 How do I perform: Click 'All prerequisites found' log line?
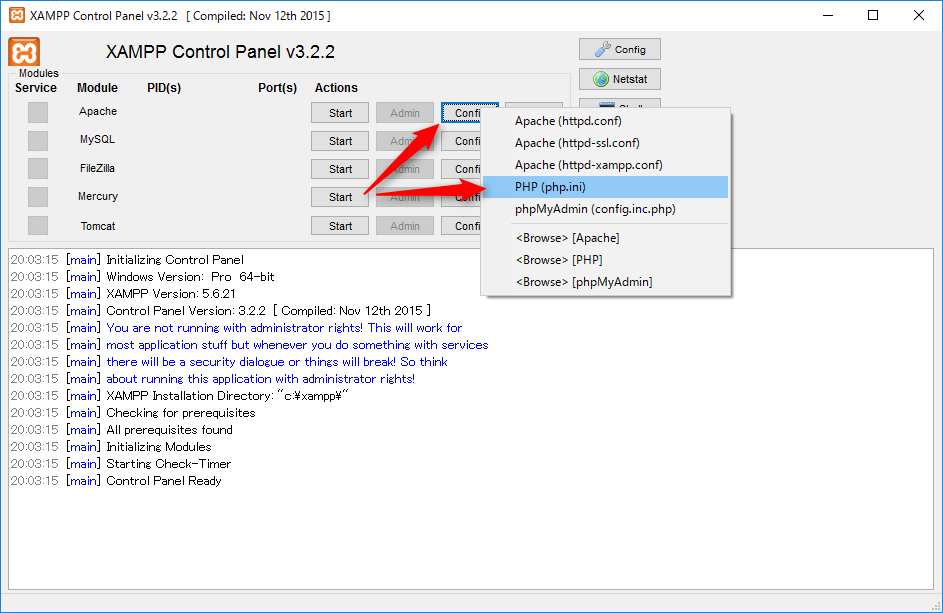[121, 430]
